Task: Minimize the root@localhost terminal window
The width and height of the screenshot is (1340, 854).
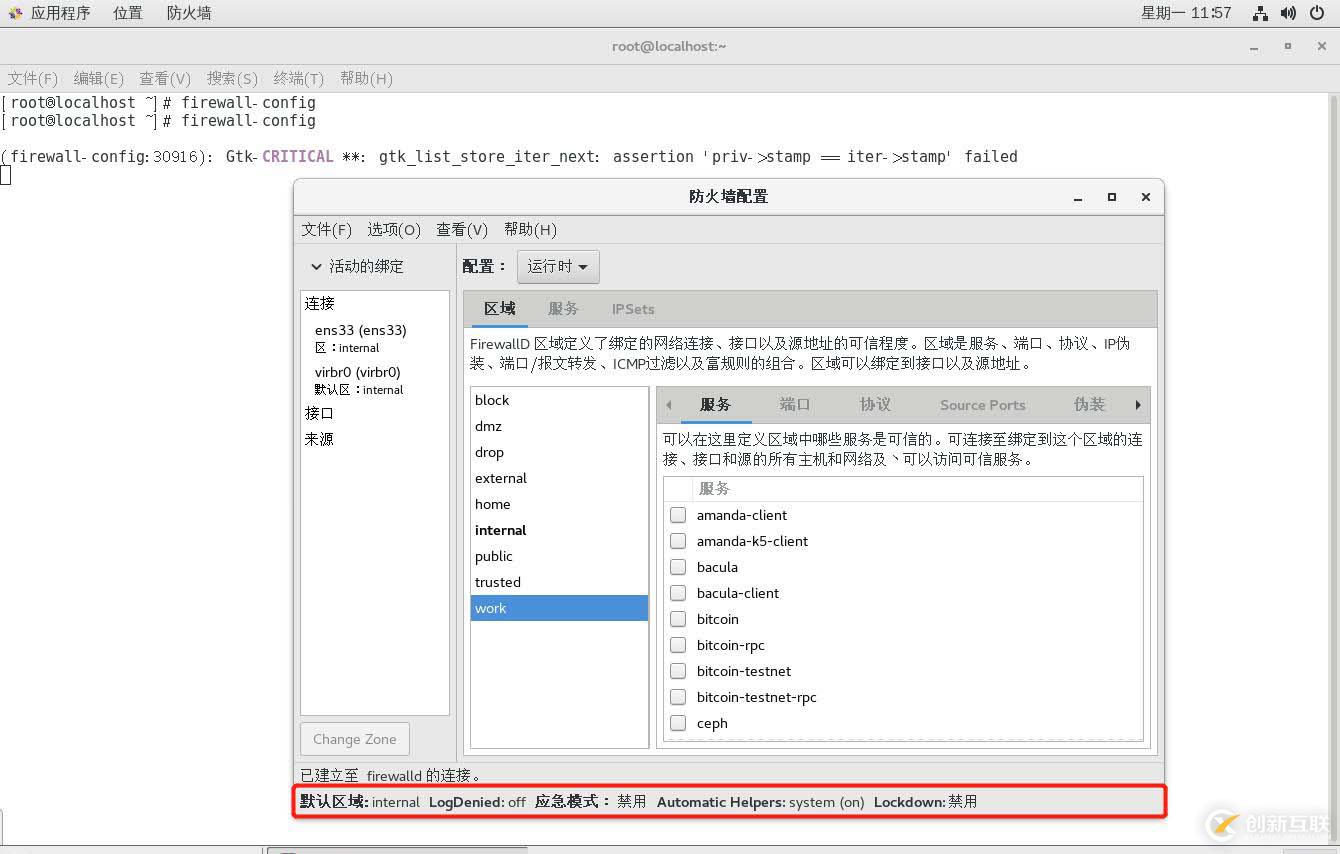Action: [1254, 46]
